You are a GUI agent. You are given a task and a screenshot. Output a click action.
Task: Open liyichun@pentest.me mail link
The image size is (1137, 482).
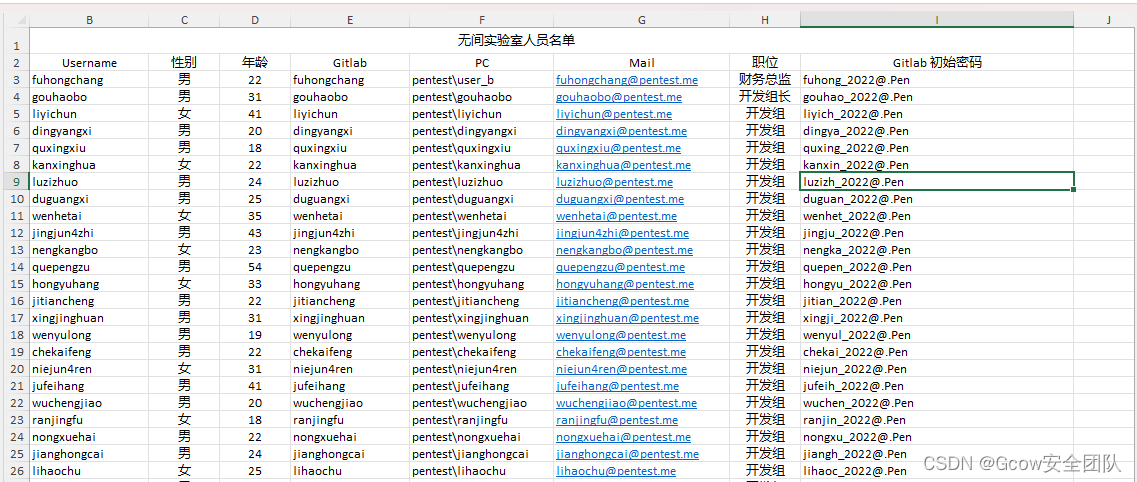point(613,115)
